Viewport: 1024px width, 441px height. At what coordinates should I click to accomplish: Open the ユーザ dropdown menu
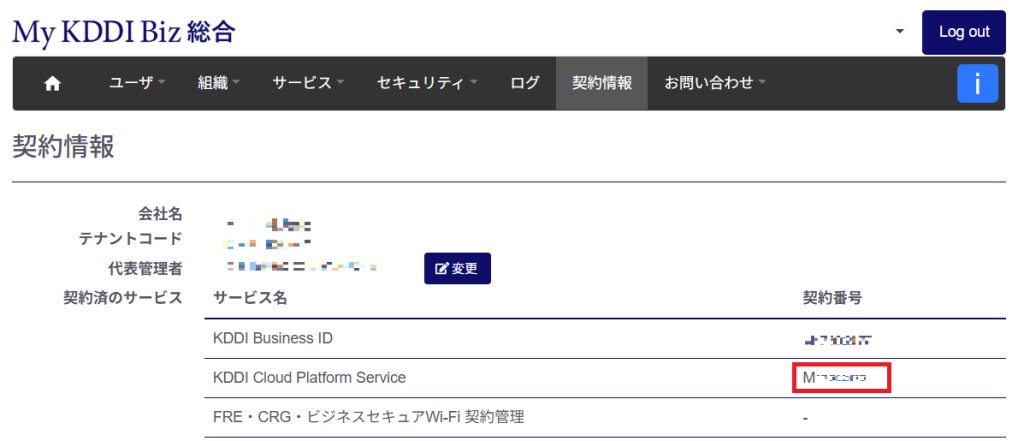pyautogui.click(x=137, y=84)
